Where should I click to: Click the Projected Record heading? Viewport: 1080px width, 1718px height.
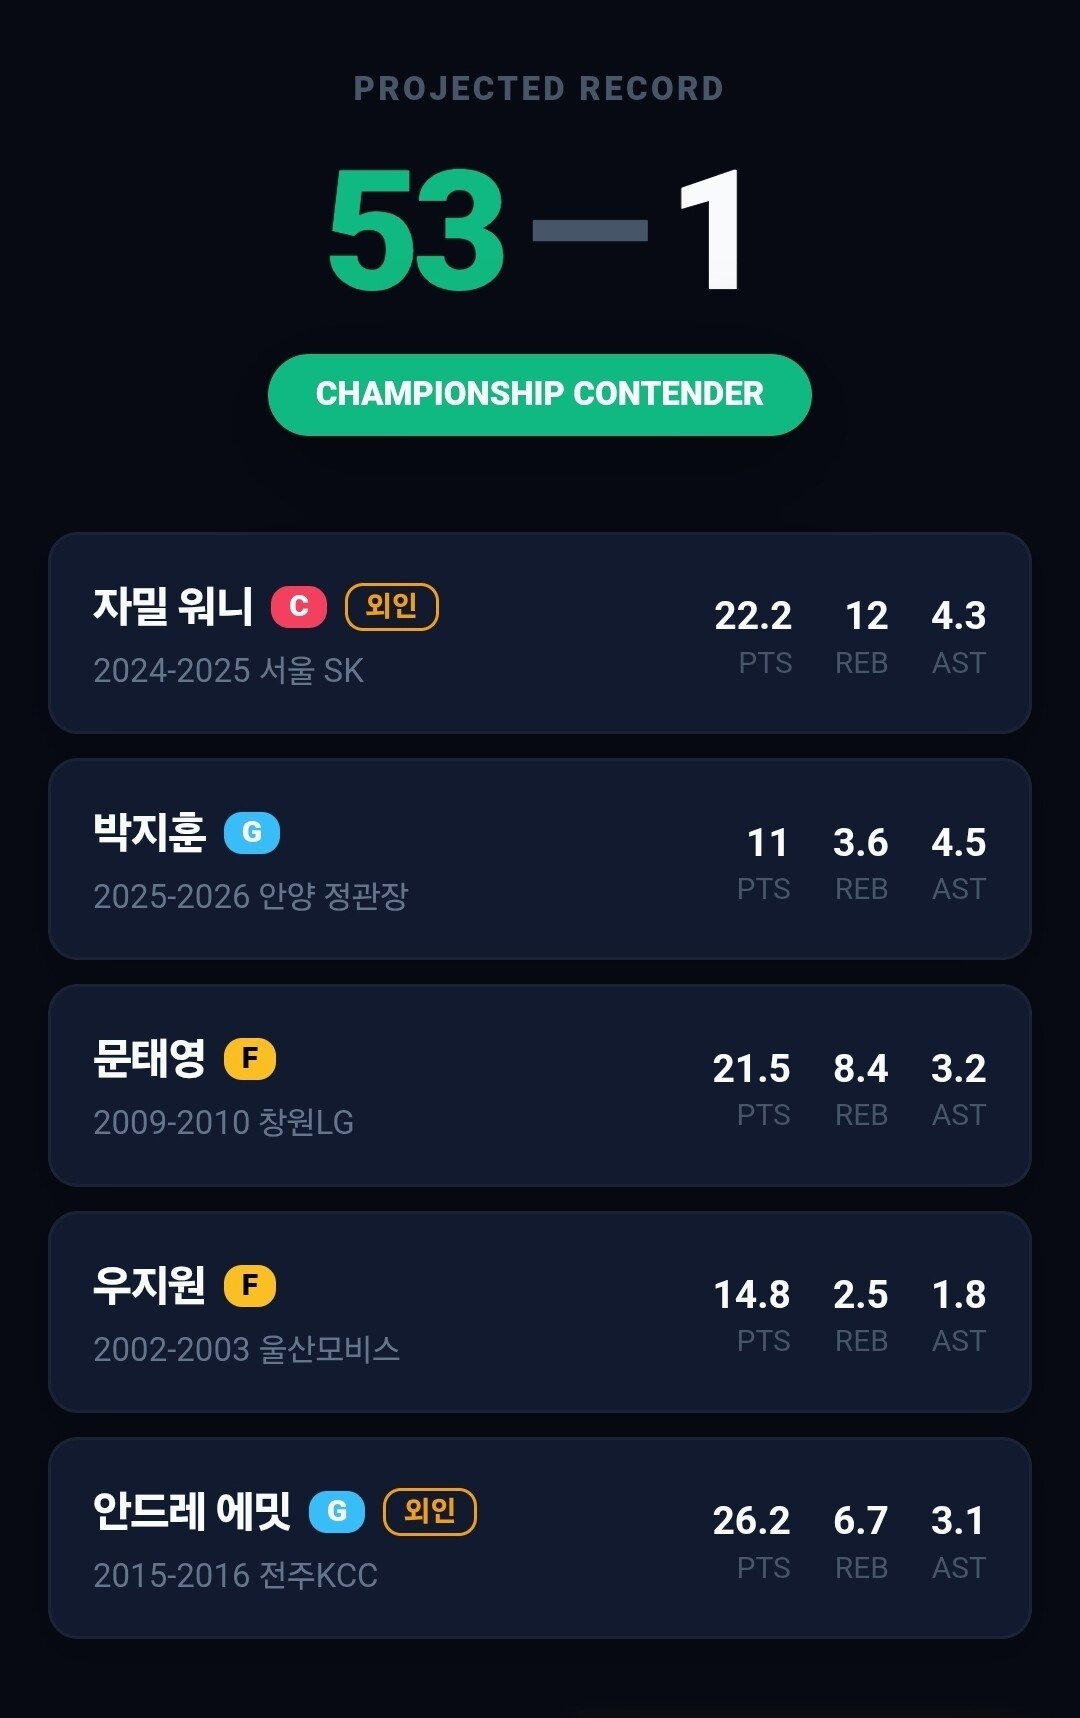coord(539,89)
